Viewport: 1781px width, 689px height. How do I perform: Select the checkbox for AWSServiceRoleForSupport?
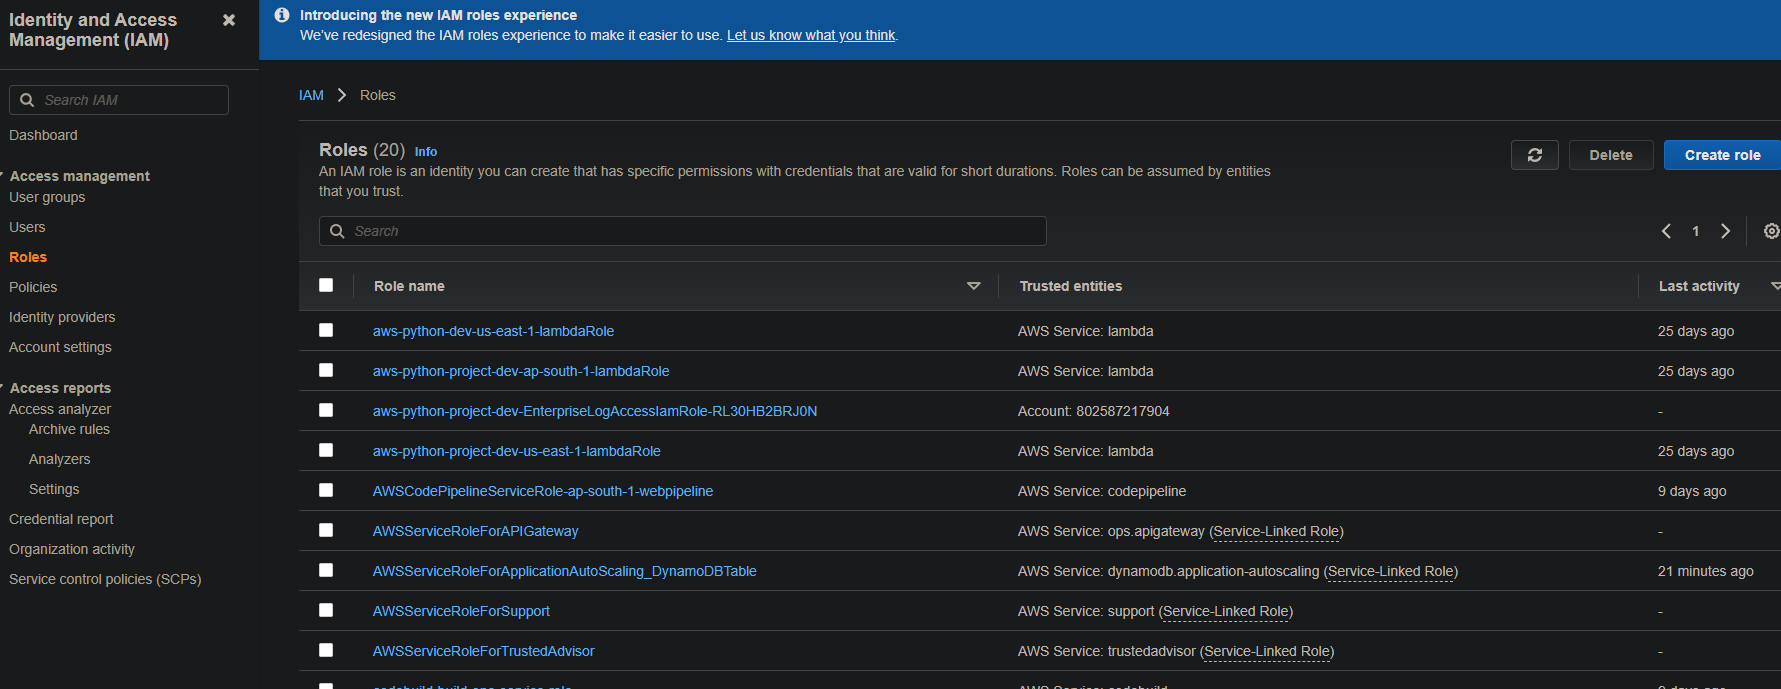[326, 610]
